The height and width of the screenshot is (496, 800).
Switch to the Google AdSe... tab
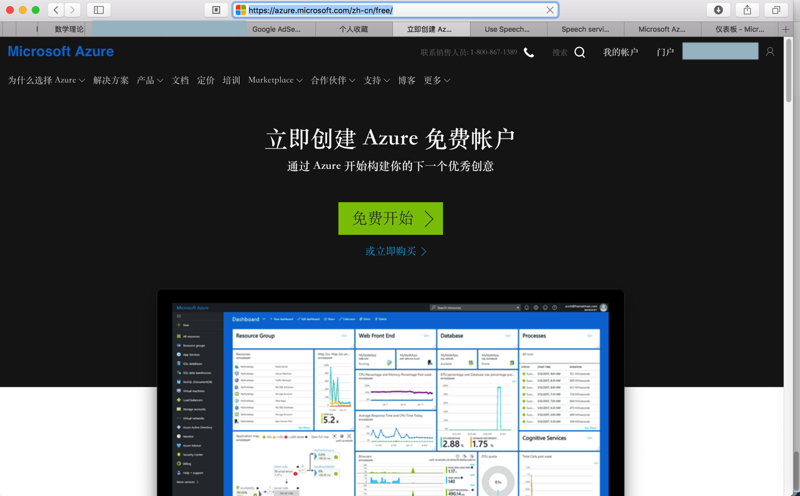click(x=277, y=29)
